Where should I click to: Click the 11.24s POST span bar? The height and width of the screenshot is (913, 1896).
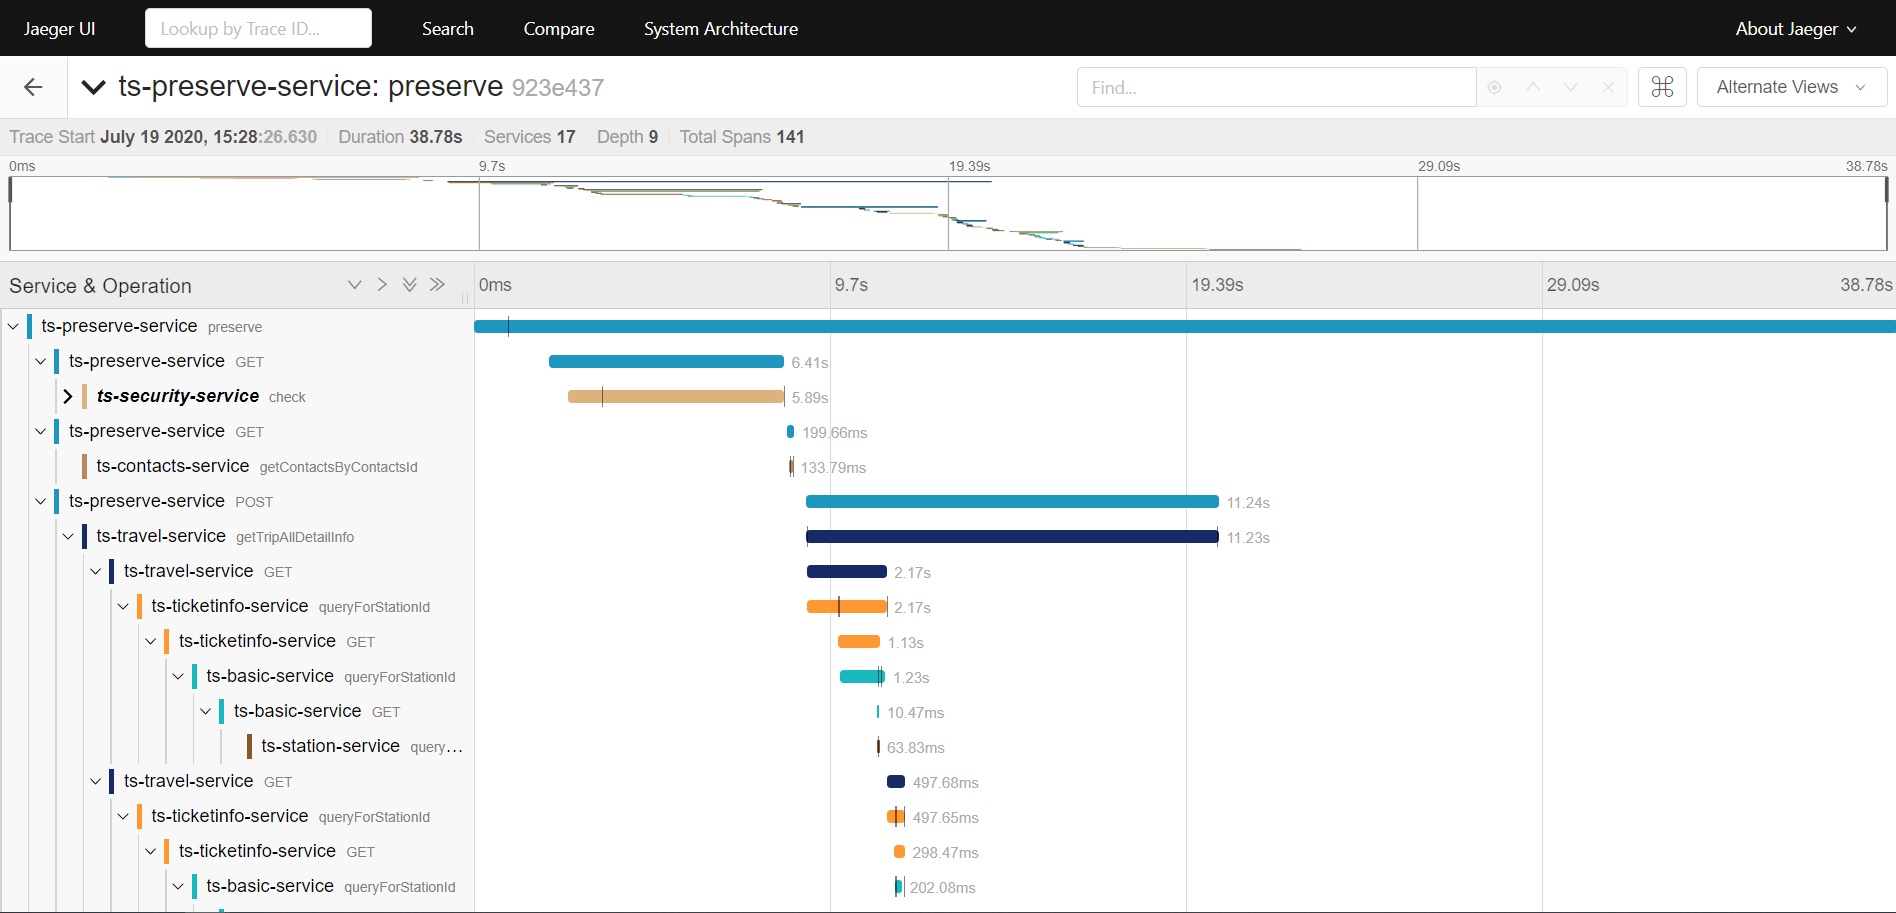point(1012,502)
